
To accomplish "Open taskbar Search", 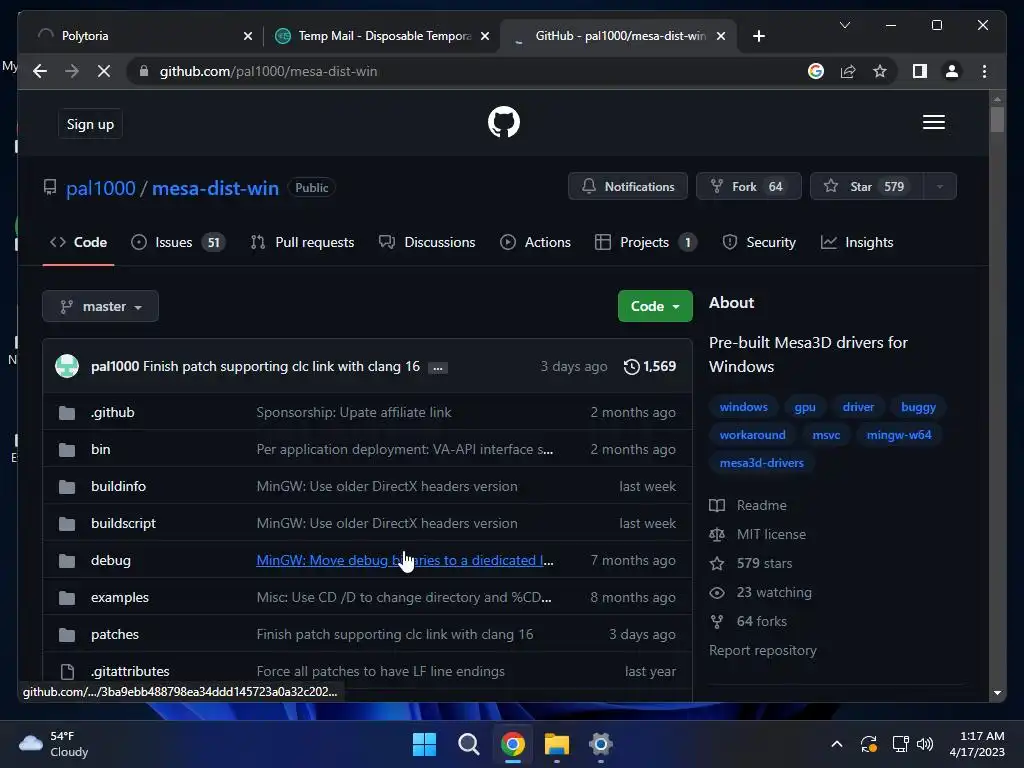I will [x=468, y=744].
